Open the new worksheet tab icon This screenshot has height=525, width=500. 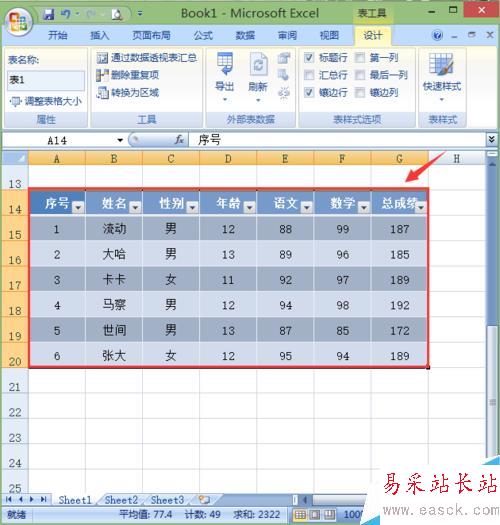click(x=204, y=500)
